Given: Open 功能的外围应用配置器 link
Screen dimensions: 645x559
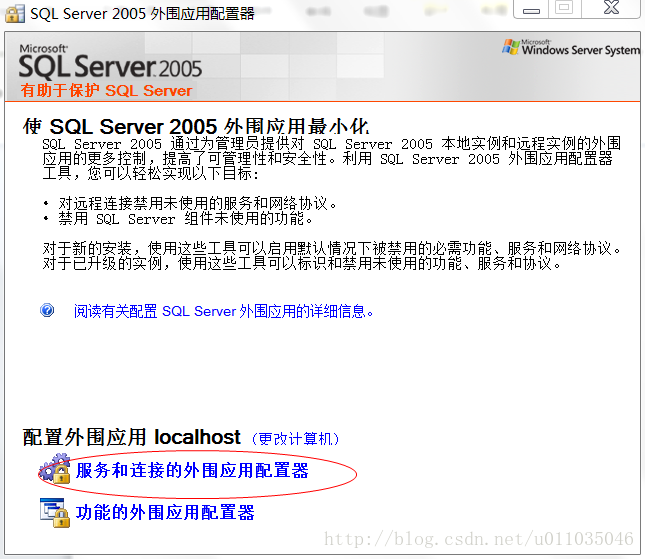Looking at the screenshot, I should click(x=165, y=513).
